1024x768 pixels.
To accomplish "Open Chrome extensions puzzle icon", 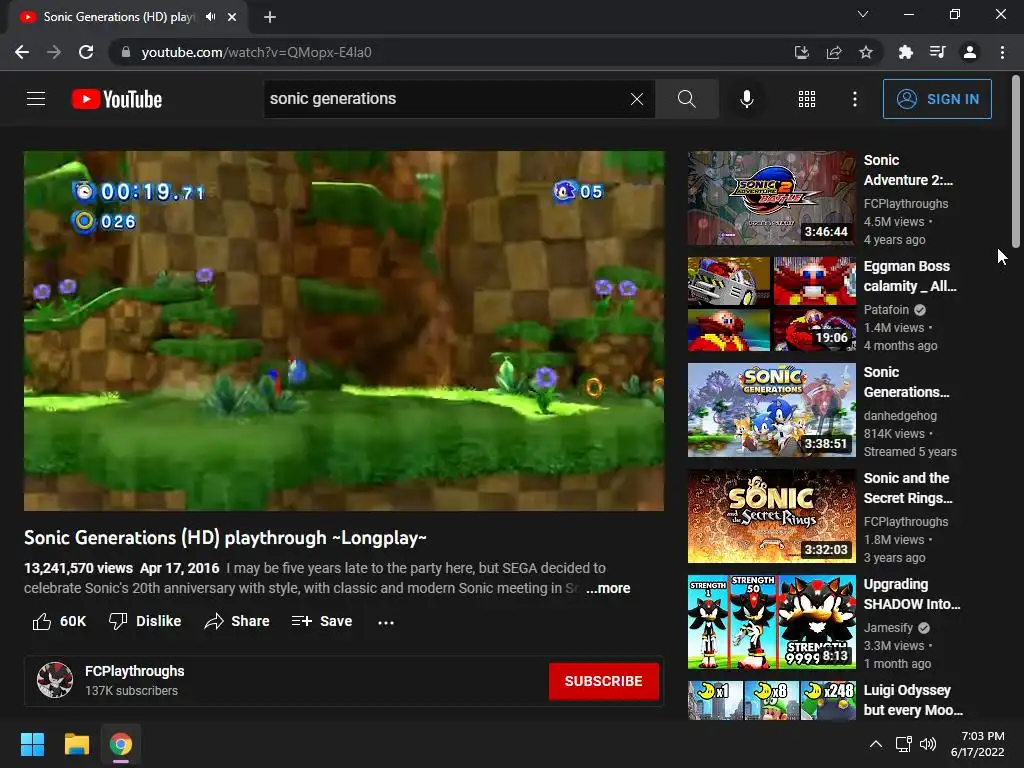I will (x=905, y=52).
